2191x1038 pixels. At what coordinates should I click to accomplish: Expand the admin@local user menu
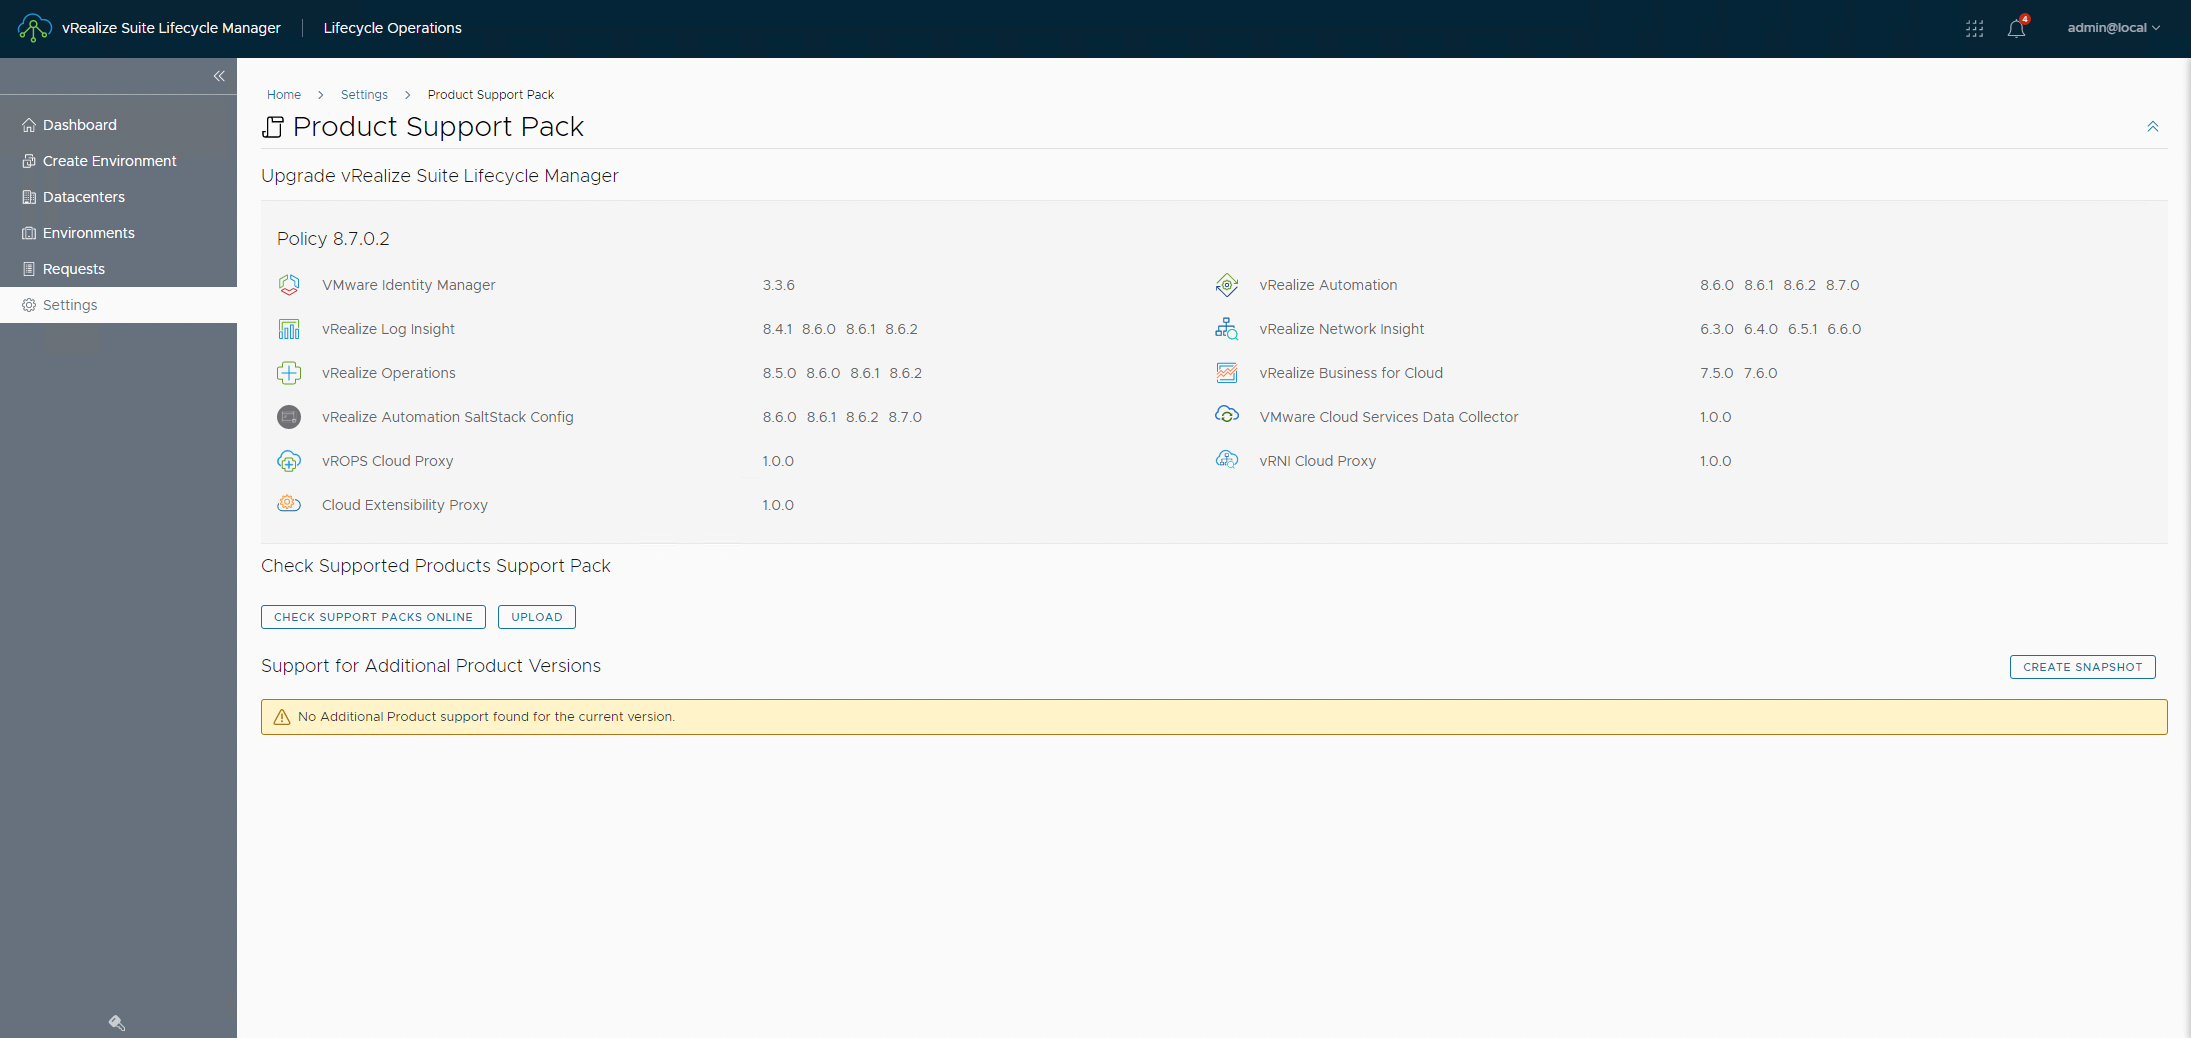[2113, 28]
